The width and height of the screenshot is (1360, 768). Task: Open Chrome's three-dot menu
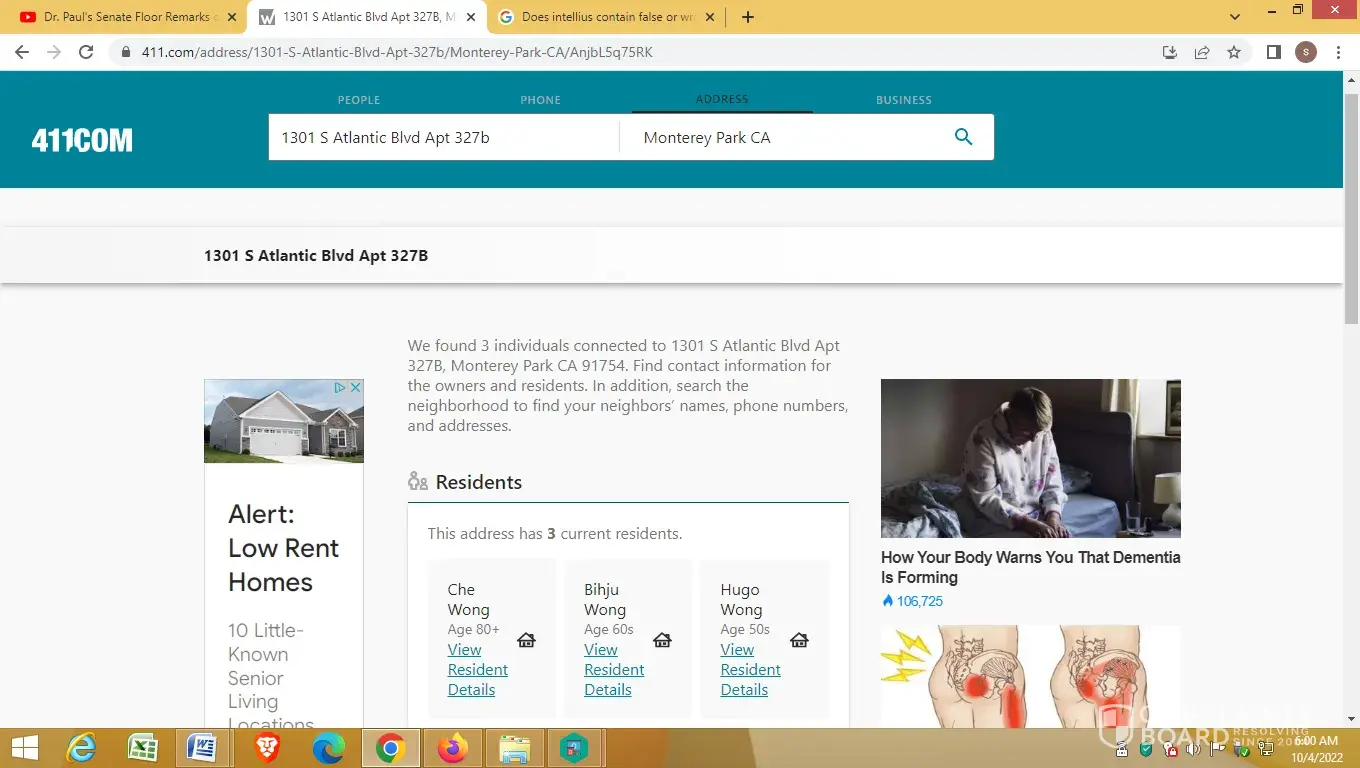click(1338, 52)
